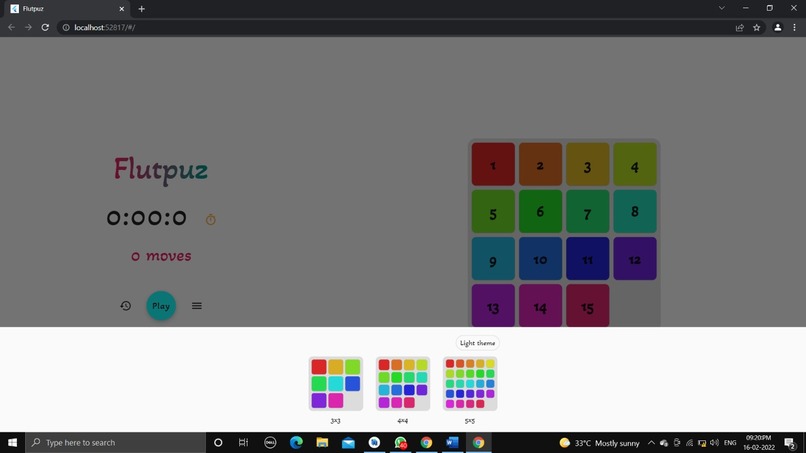Open Microsoft Edge in taskbar
This screenshot has height=453, width=806.
coord(296,442)
